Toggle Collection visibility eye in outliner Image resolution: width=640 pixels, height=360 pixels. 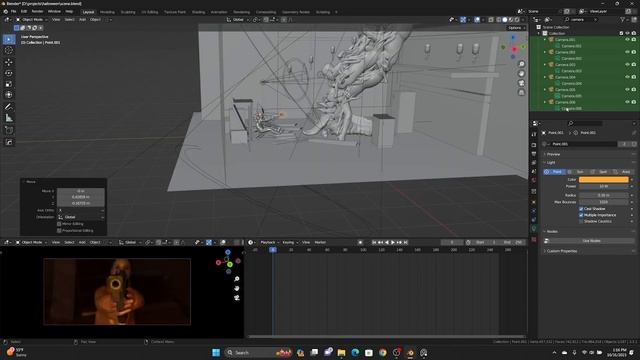(627, 33)
